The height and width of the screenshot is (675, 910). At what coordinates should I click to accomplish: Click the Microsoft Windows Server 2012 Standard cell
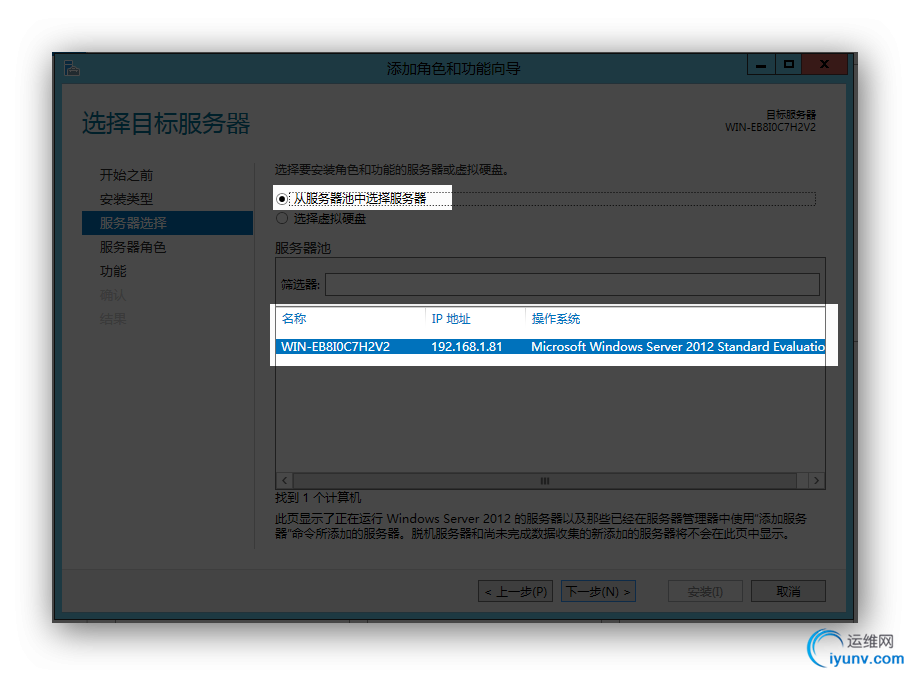point(677,346)
